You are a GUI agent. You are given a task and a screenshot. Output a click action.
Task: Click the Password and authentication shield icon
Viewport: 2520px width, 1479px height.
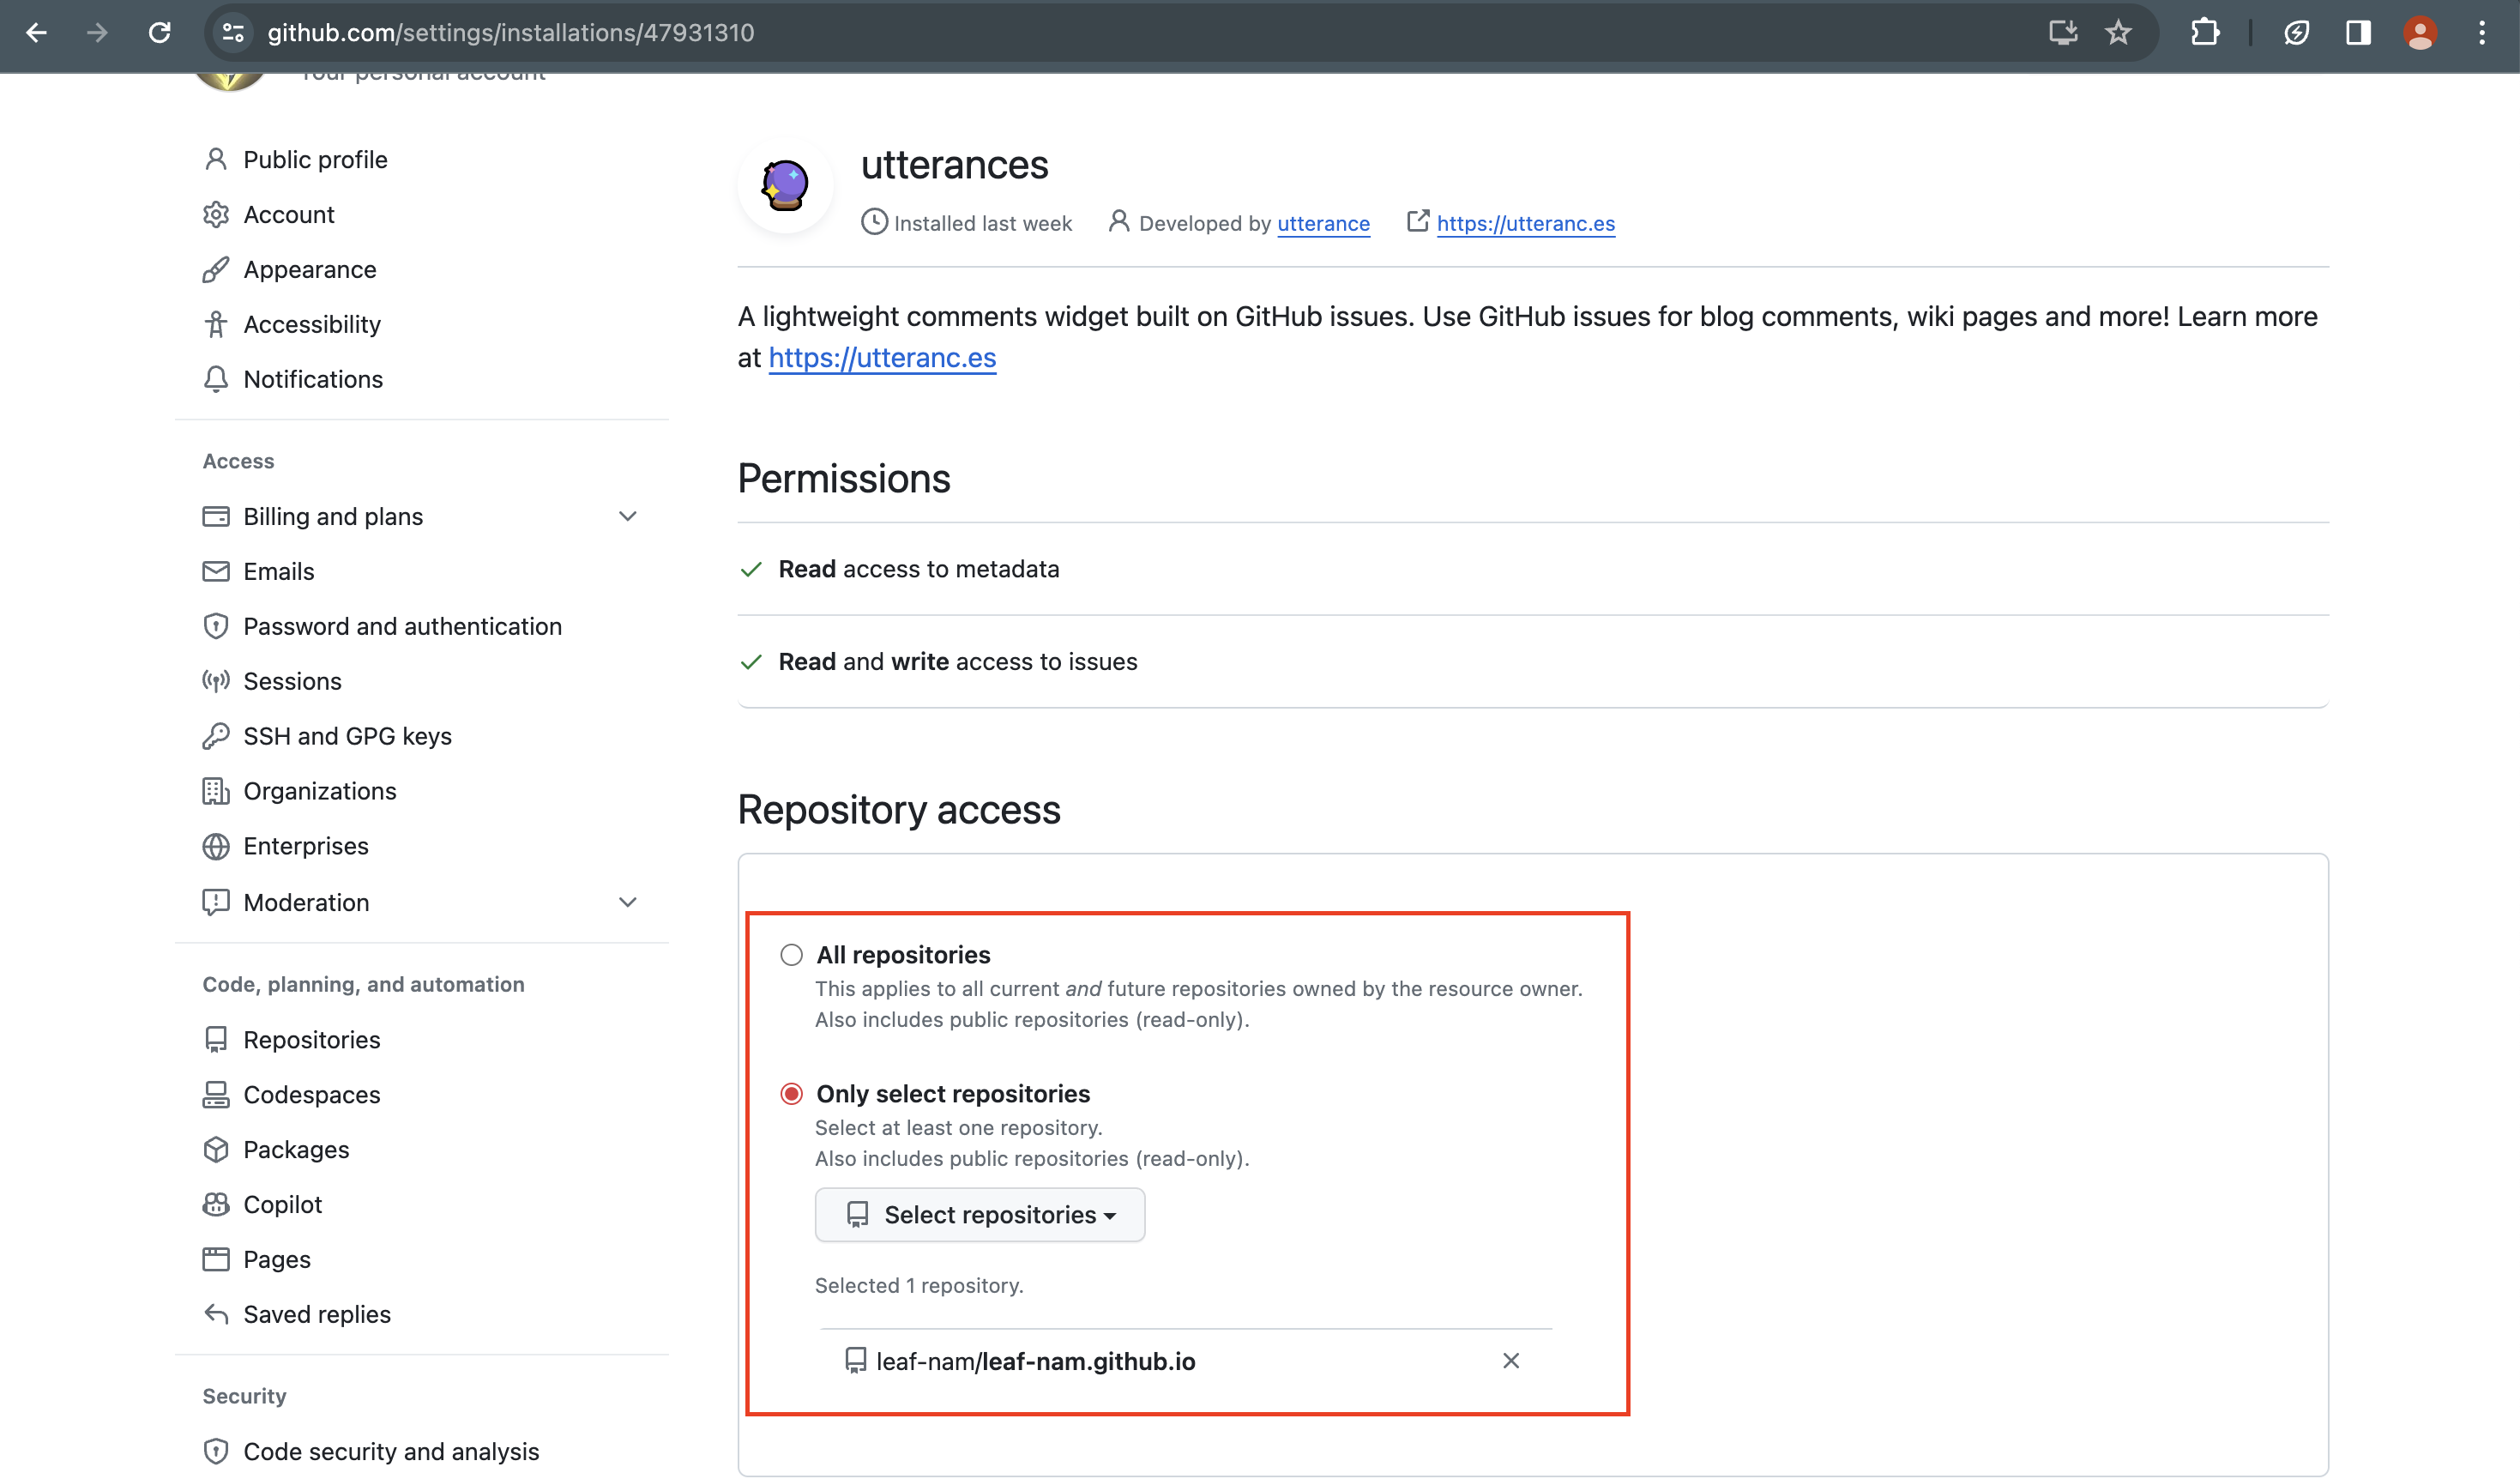[215, 626]
